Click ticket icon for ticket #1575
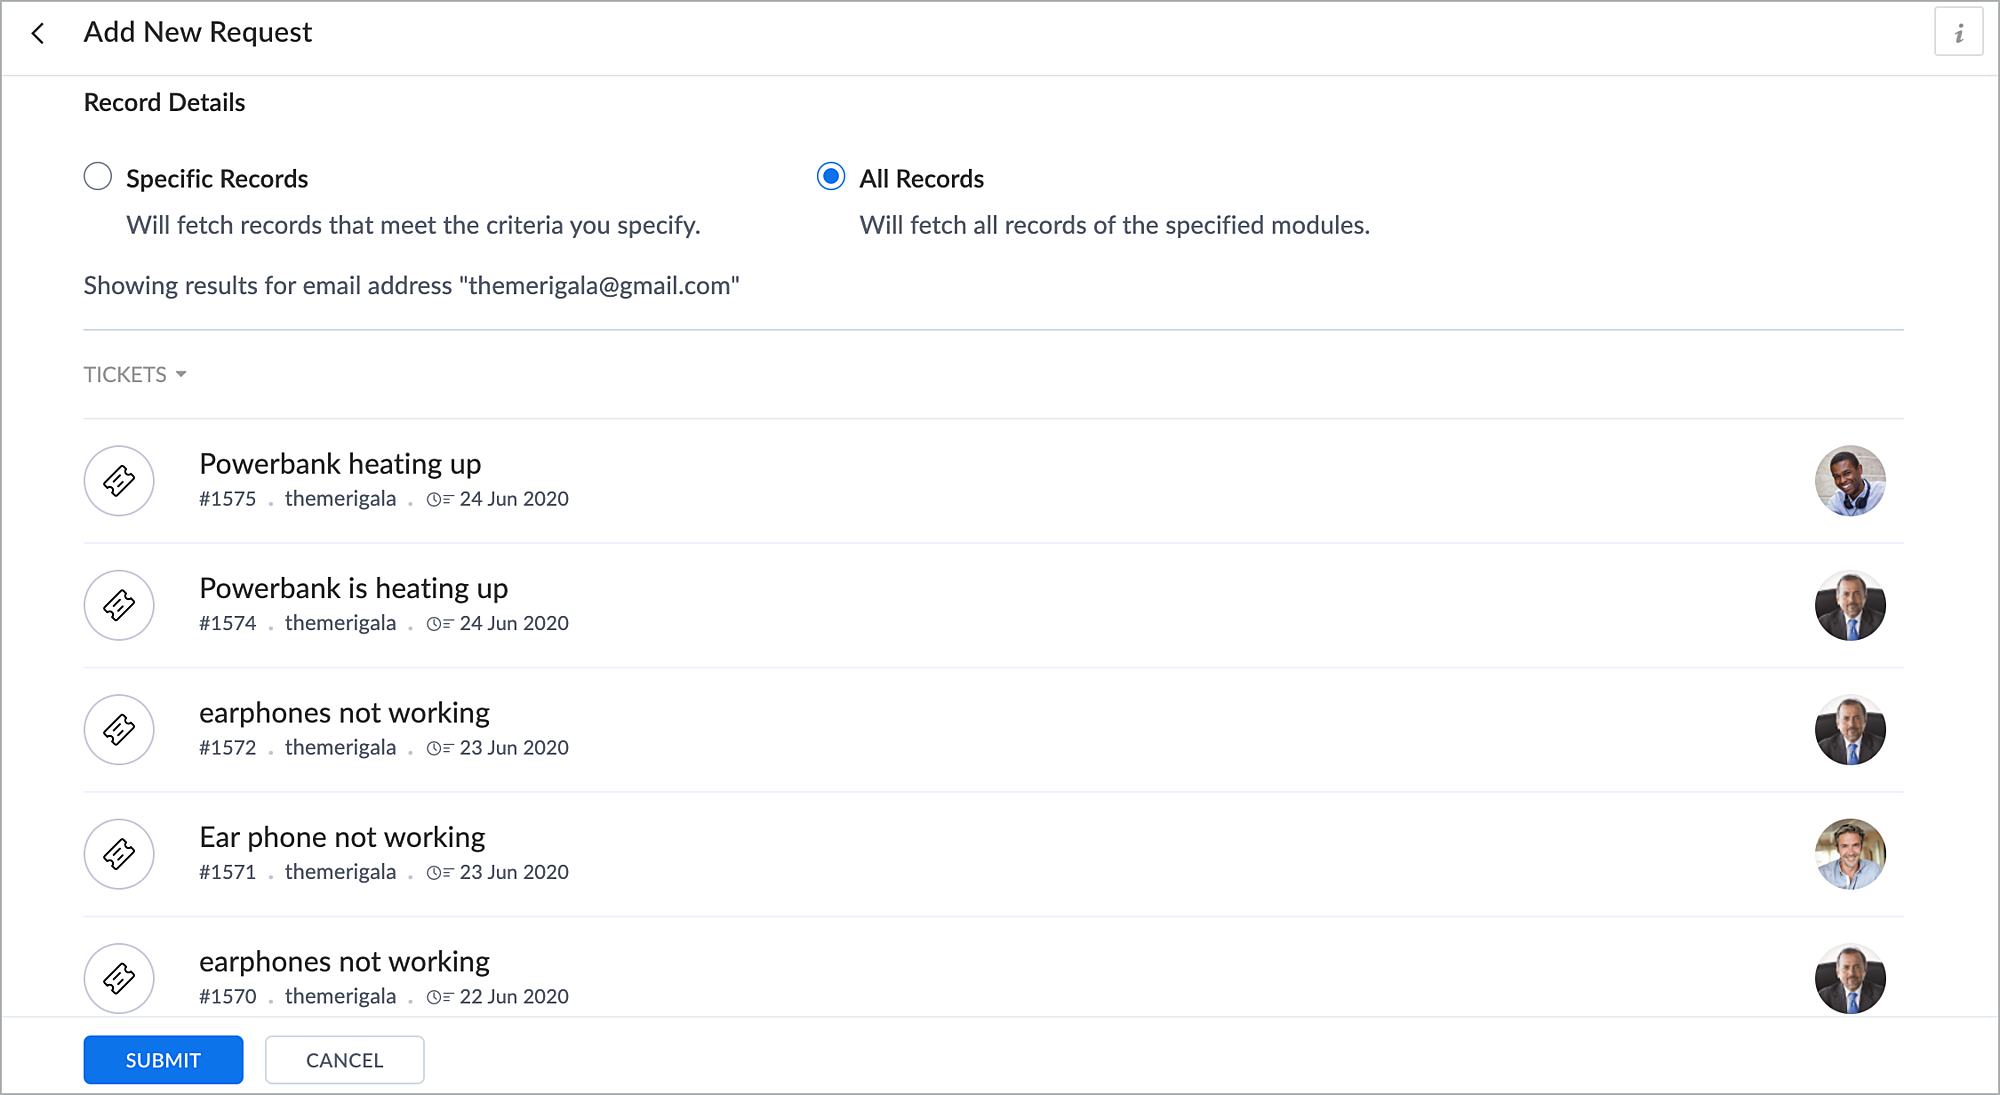This screenshot has width=2000, height=1095. tap(119, 481)
